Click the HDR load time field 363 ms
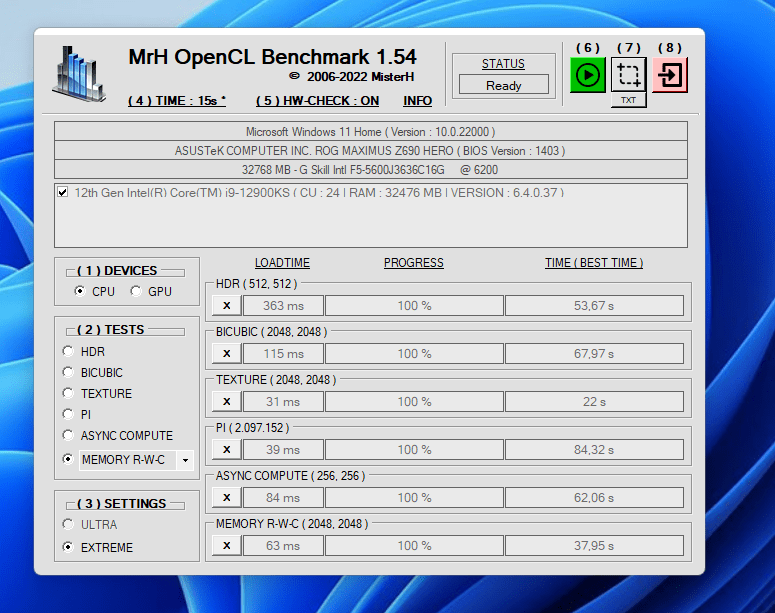Viewport: 775px width, 613px height. (283, 306)
